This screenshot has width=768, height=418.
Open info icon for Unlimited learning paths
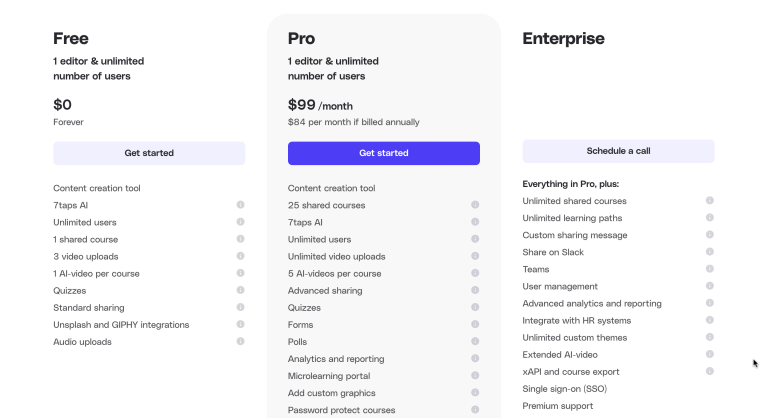[710, 218]
